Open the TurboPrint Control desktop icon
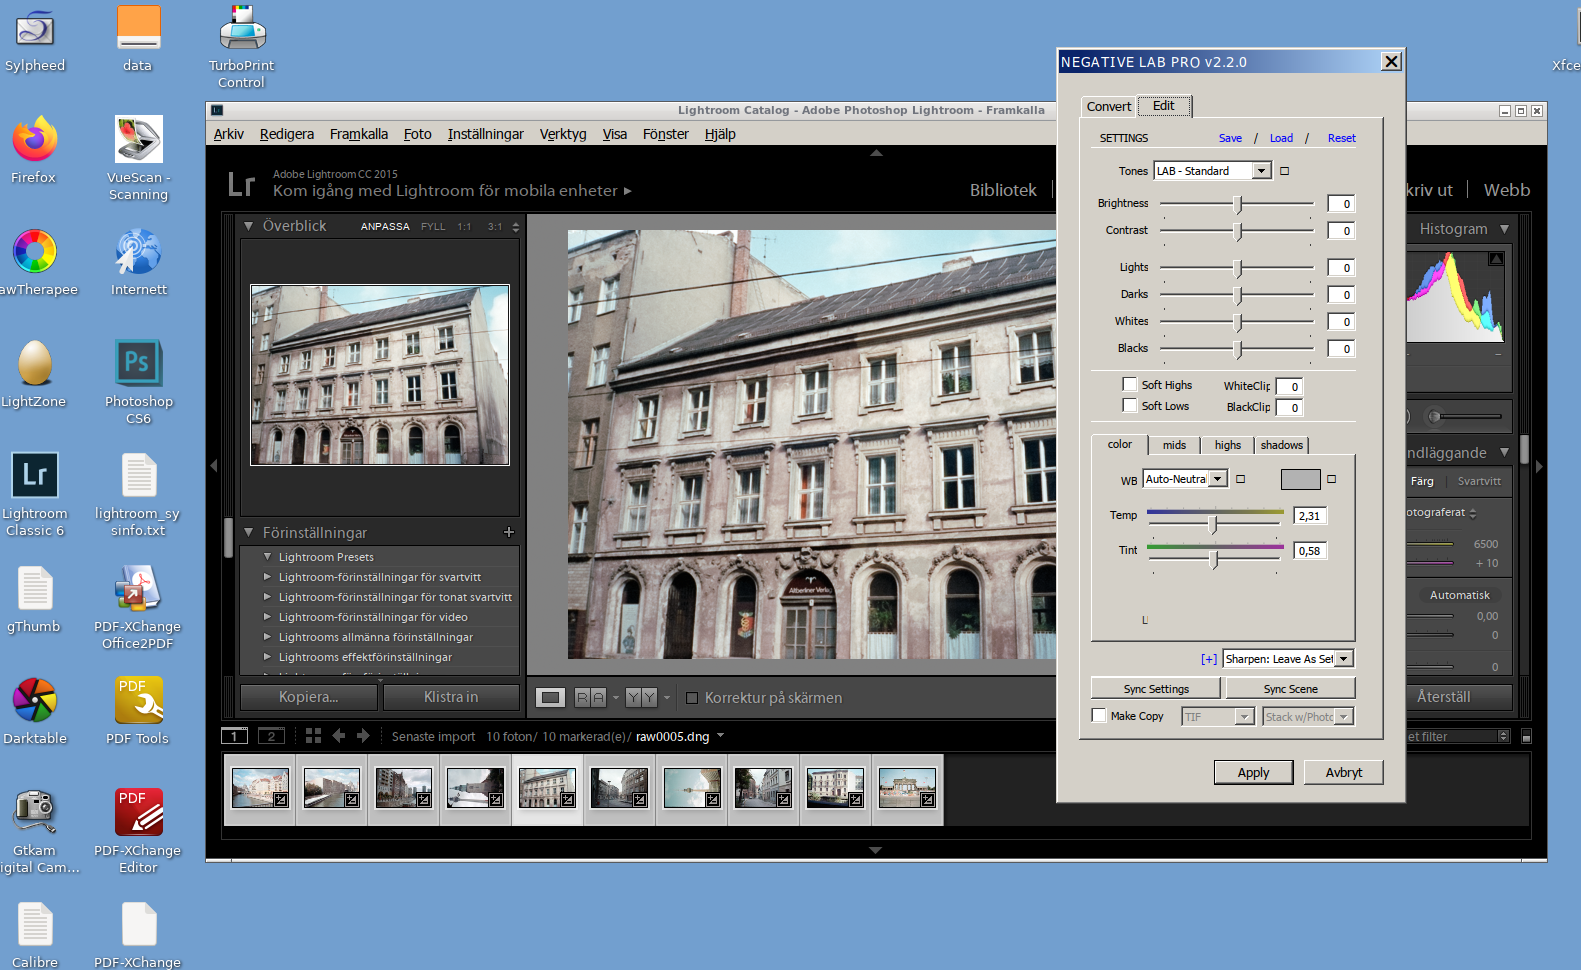The width and height of the screenshot is (1581, 970). click(x=241, y=47)
